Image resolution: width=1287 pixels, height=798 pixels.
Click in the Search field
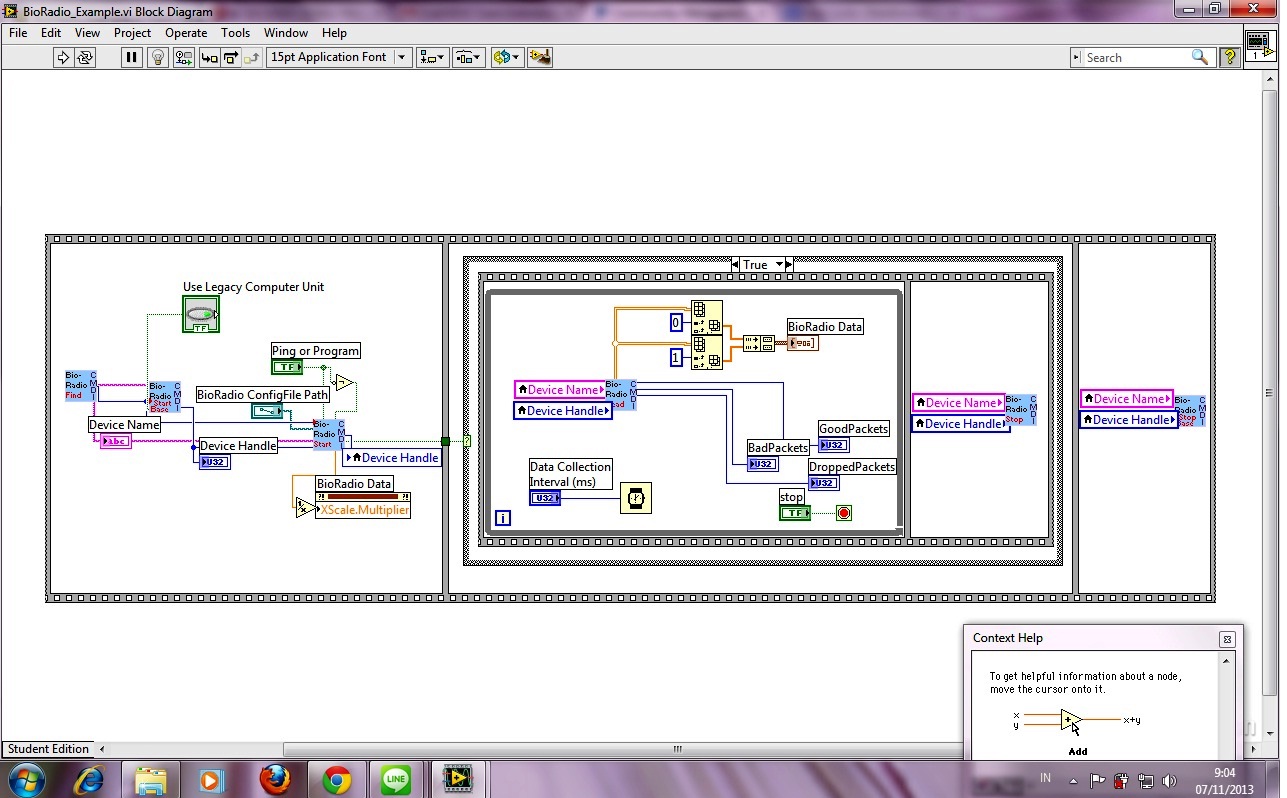[1142, 58]
